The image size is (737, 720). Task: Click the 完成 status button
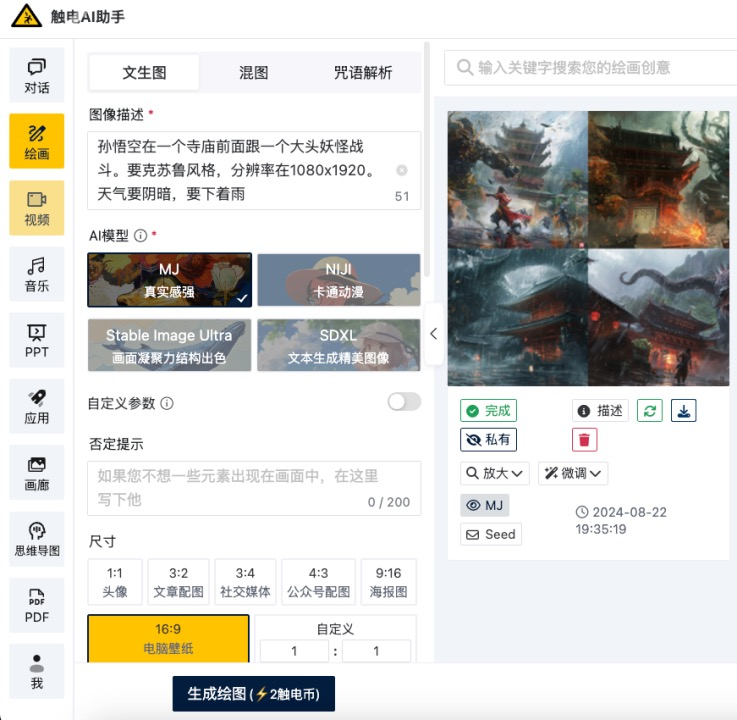pyautogui.click(x=488, y=411)
